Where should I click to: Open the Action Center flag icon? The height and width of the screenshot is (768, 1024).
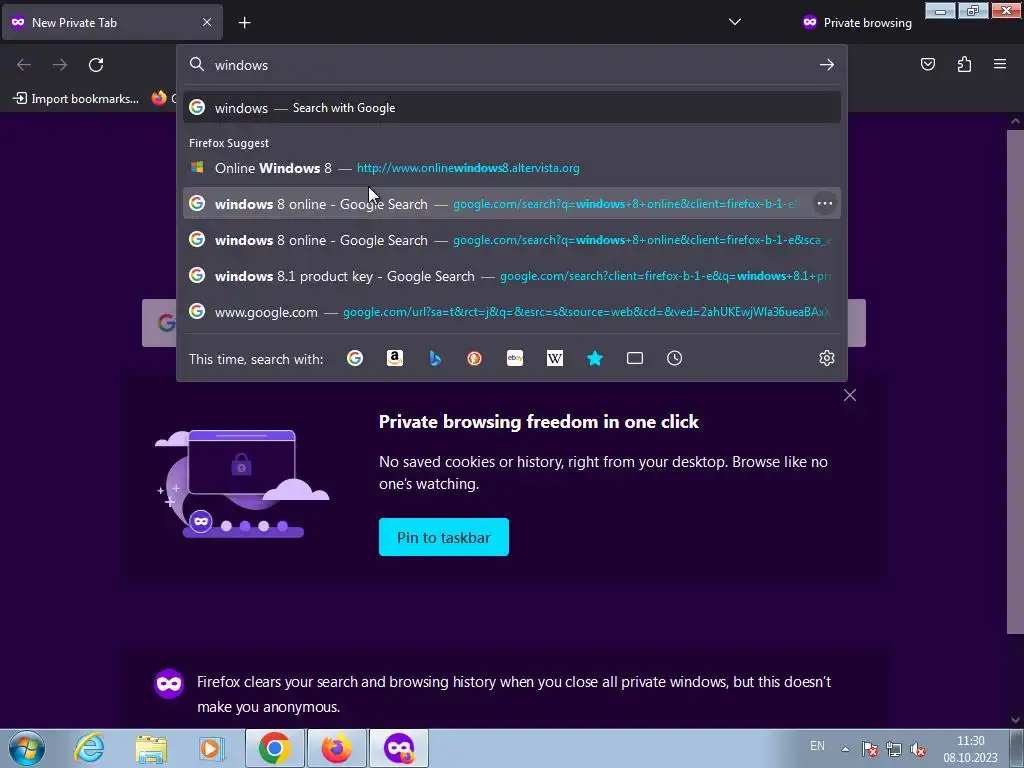(870, 749)
